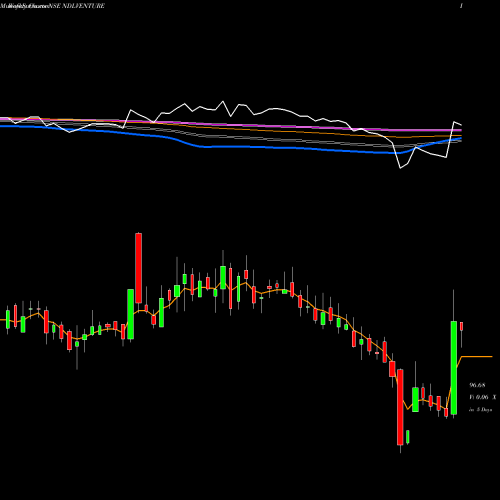This screenshot has height=500, width=500.
Task: Click the small 'I' marker at top right
Action: point(461,6)
